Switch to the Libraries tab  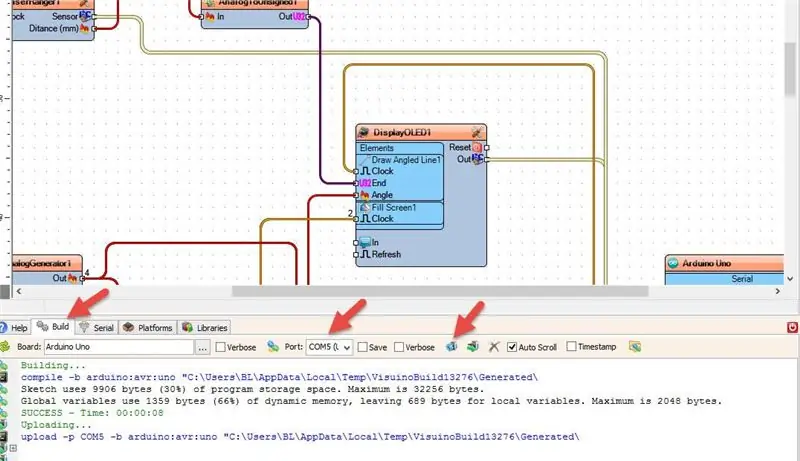coord(205,328)
